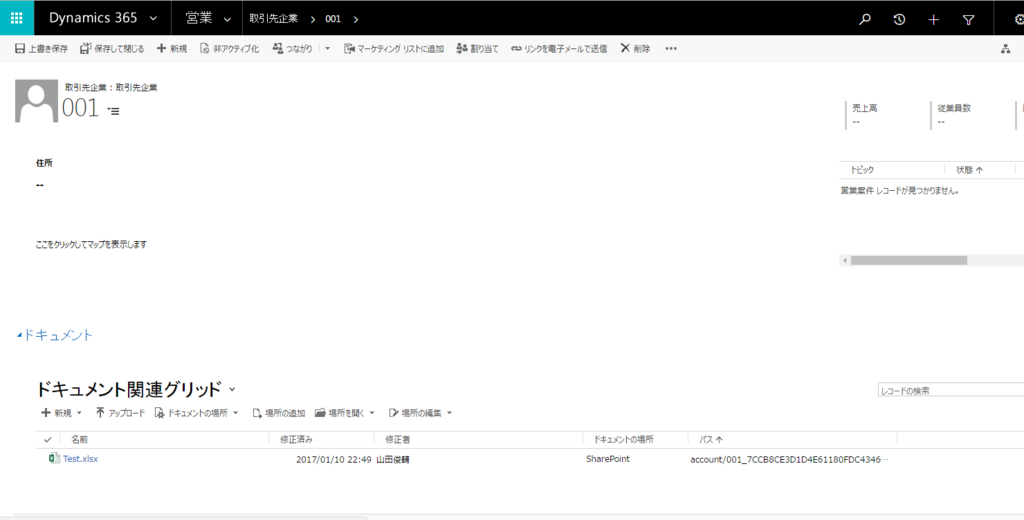Click the quick create plus icon
This screenshot has height=520, width=1024.
[933, 20]
